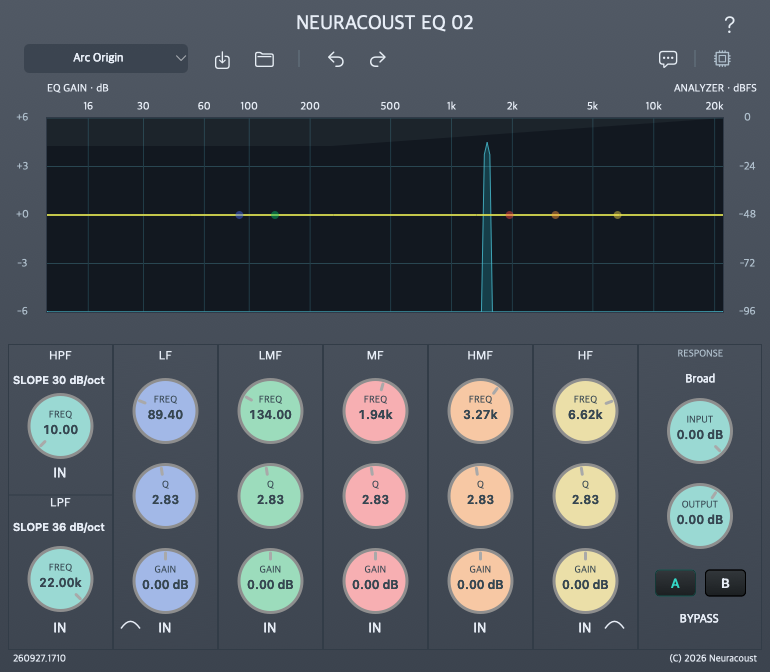Click the ANALYZER · dBFS label
This screenshot has width=770, height=672.
[715, 88]
